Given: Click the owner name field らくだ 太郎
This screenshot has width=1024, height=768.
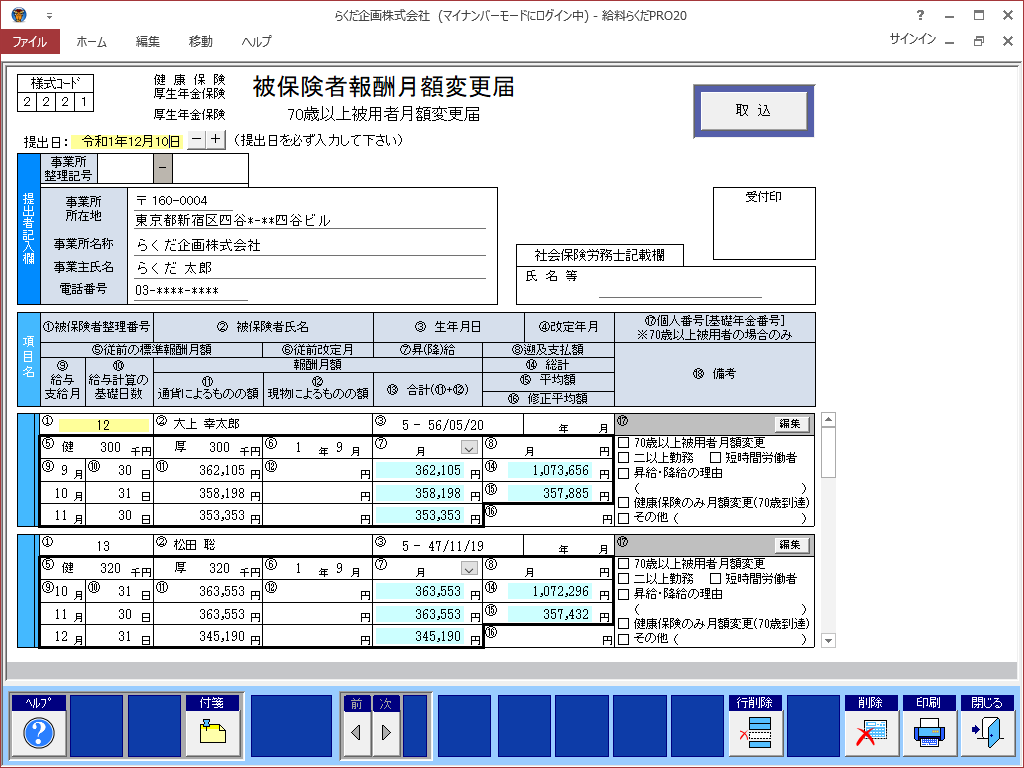Looking at the screenshot, I should (310, 268).
